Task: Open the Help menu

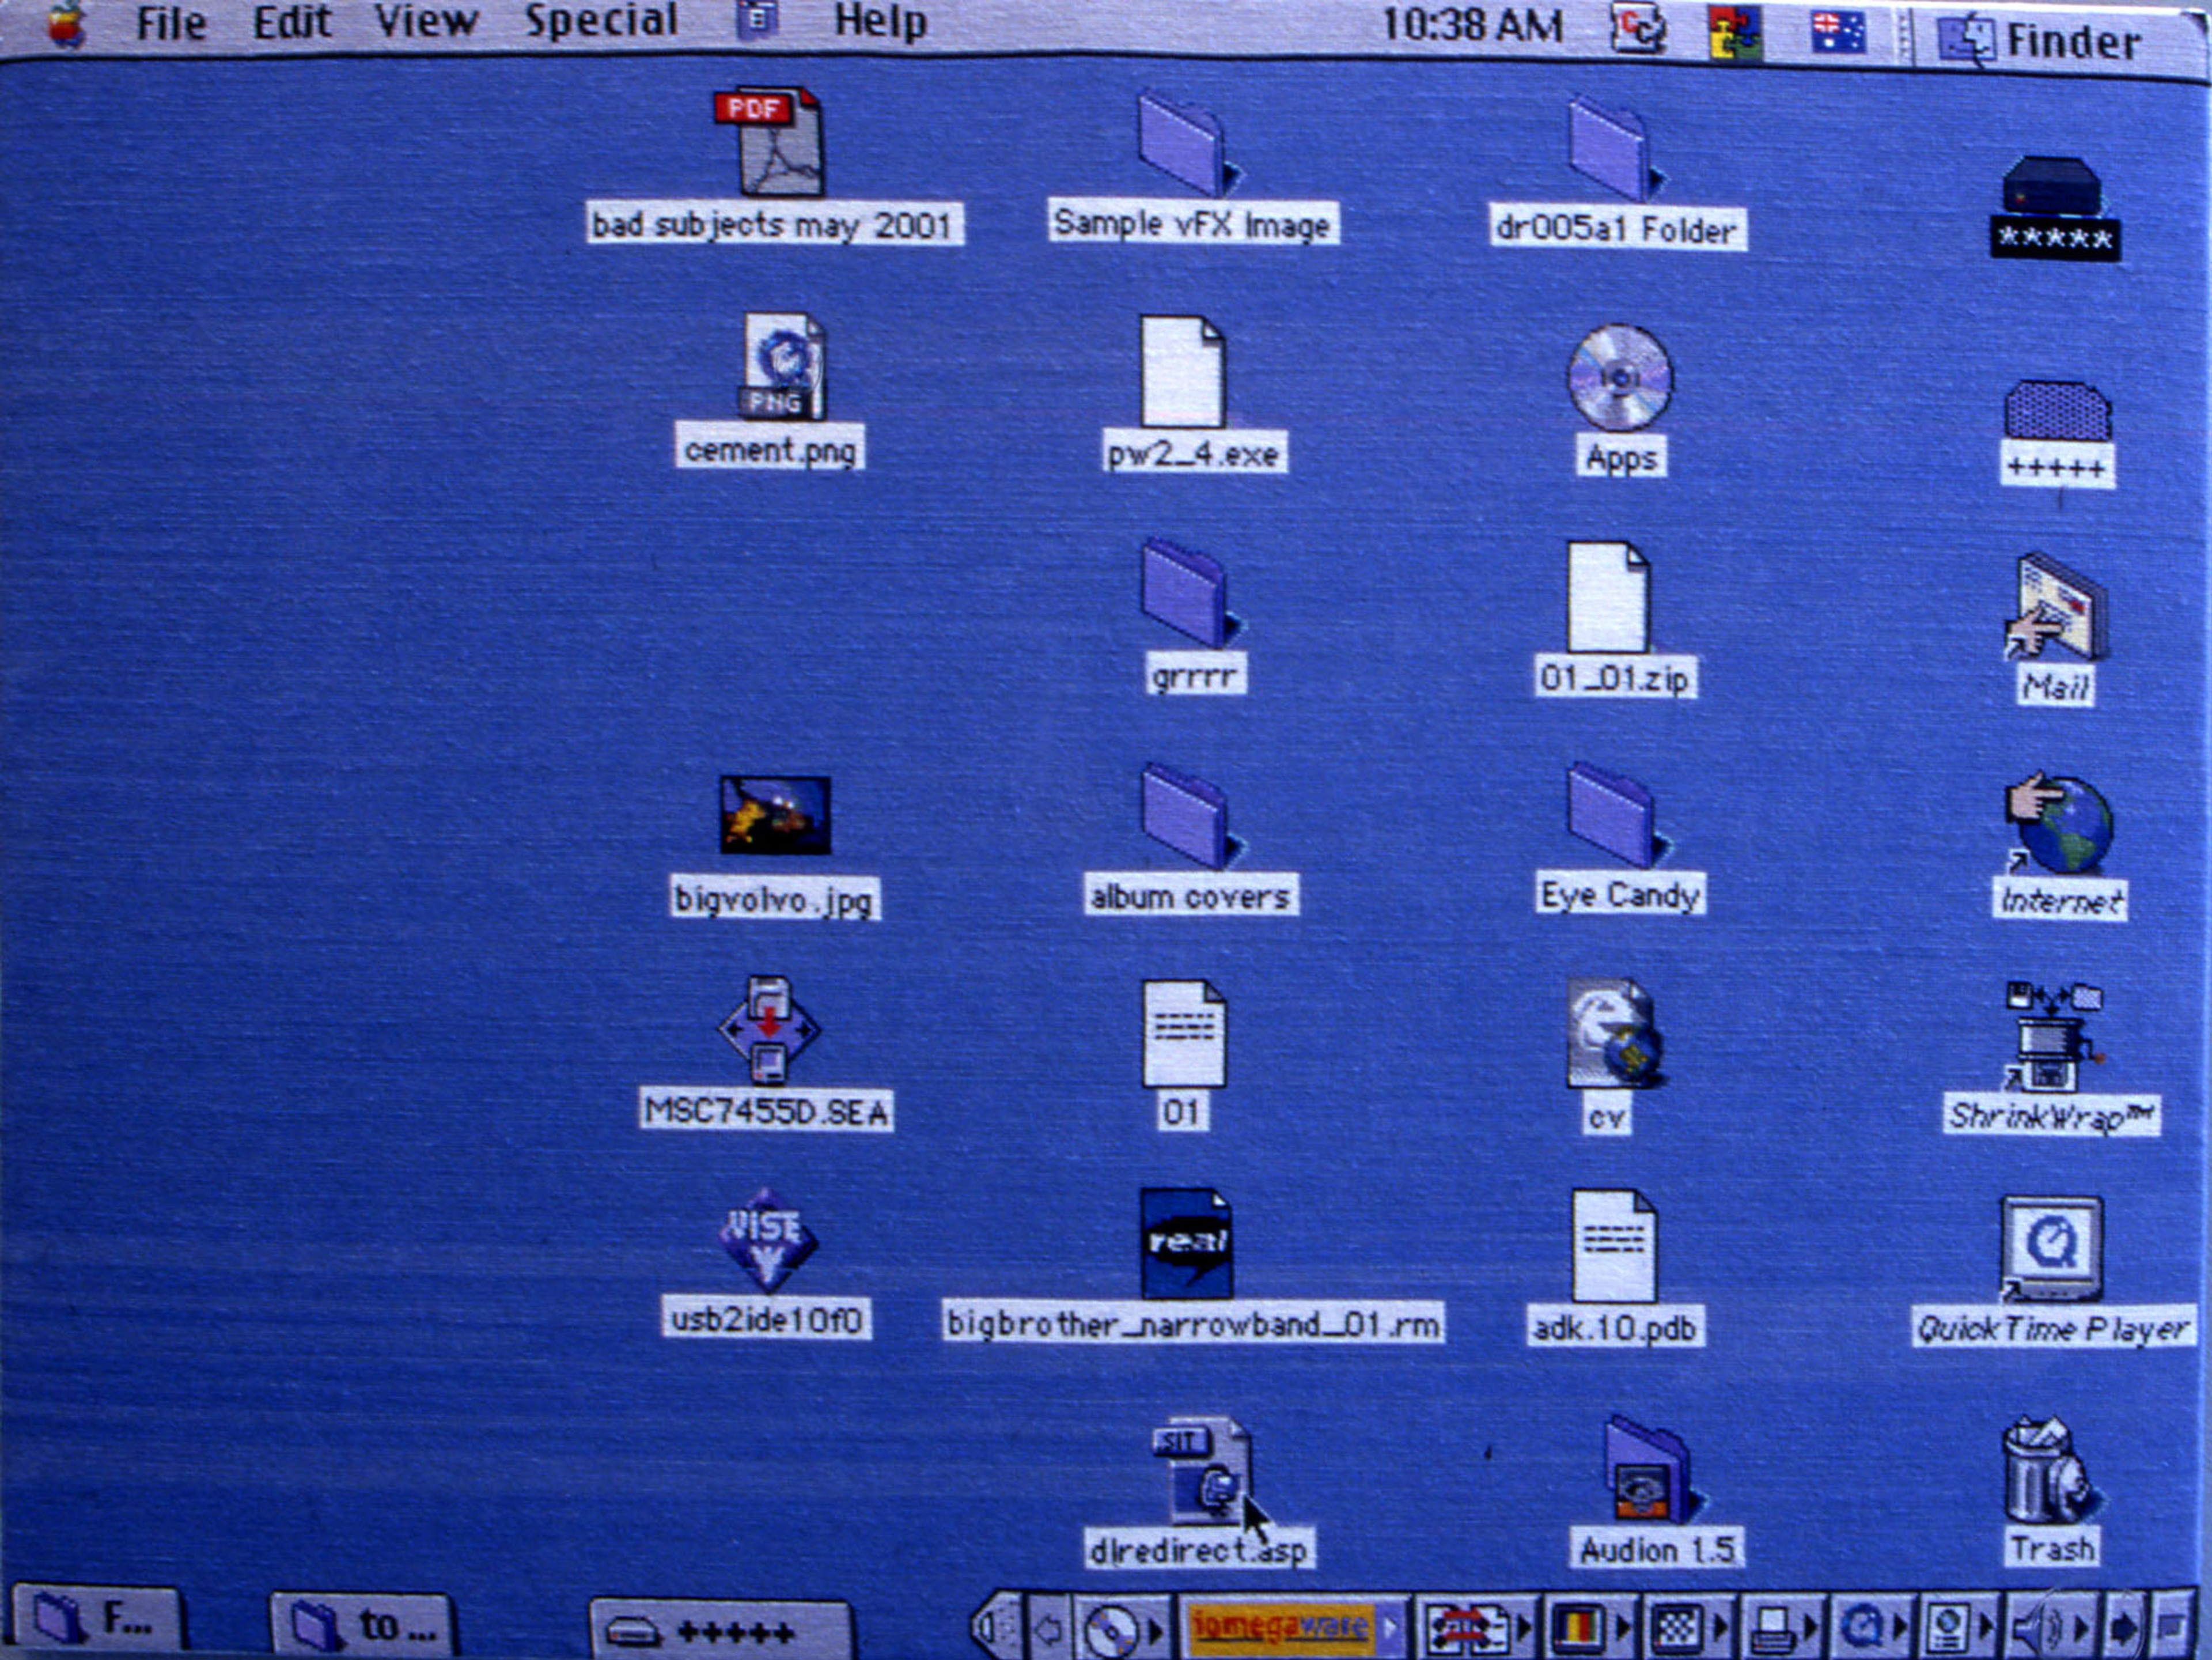Action: 880,22
